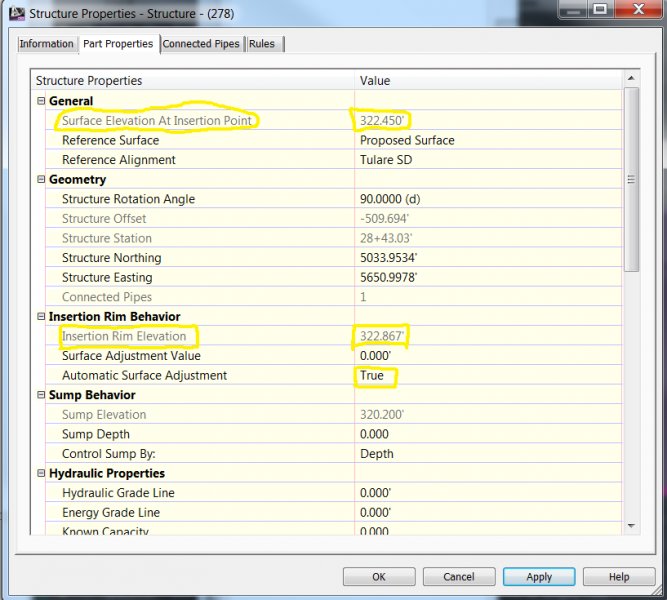This screenshot has width=667, height=600.
Task: Click the vertical scrollbar thumb
Action: point(631,179)
